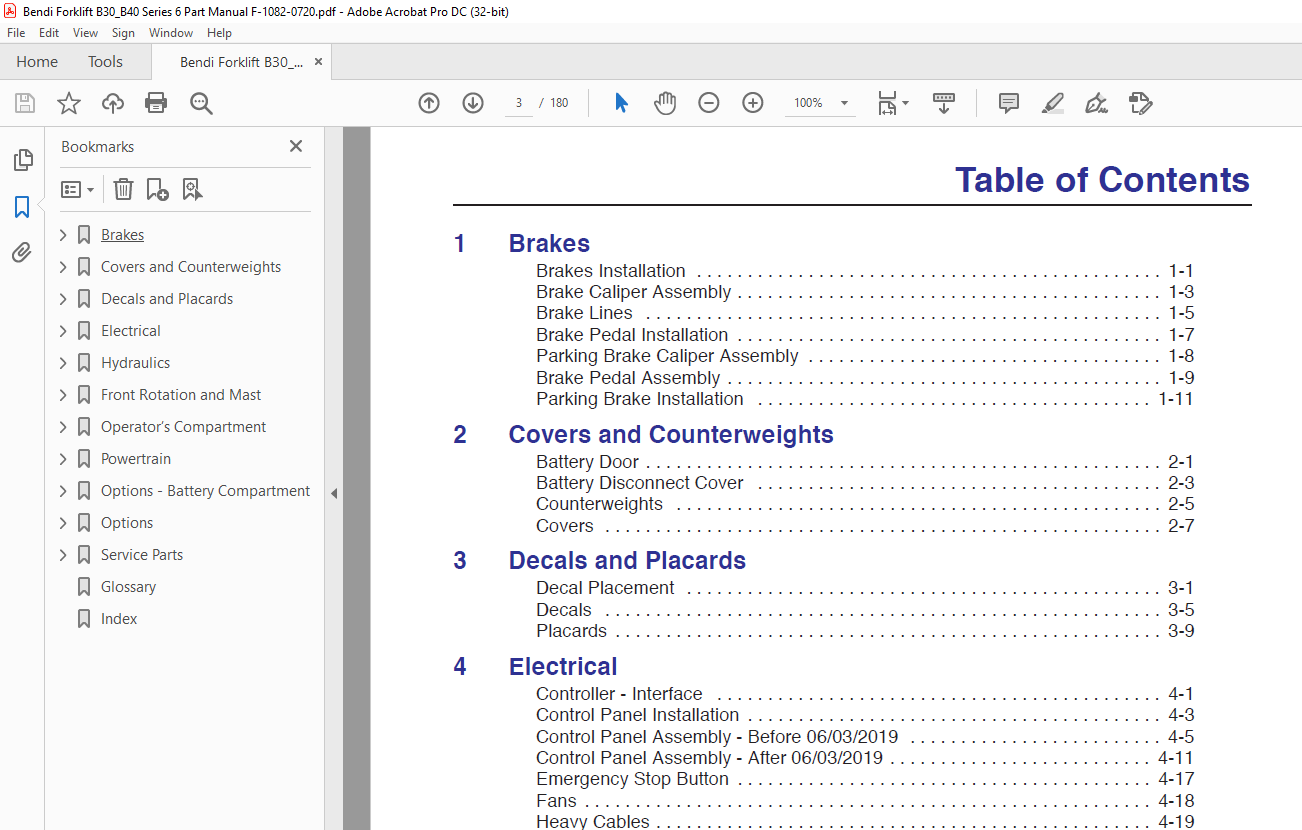The width and height of the screenshot is (1302, 830).
Task: Close the Bendi Forklift document tab
Action: coord(319,62)
